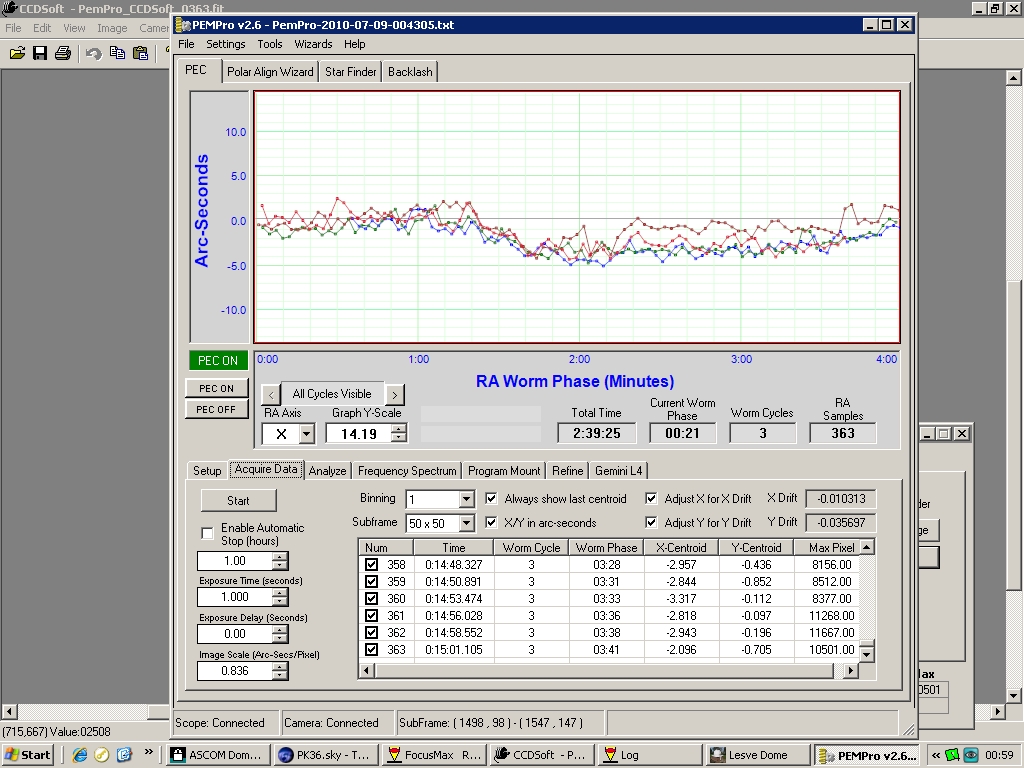Expand hidden tray icons with the chevron
The image size is (1024, 768).
(x=935, y=755)
